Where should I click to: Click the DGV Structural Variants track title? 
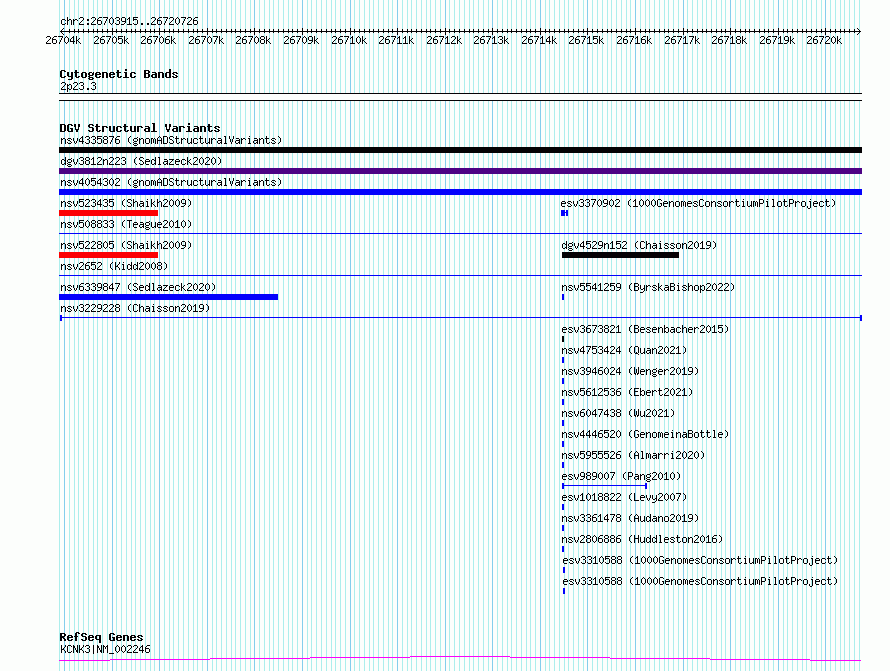140,128
